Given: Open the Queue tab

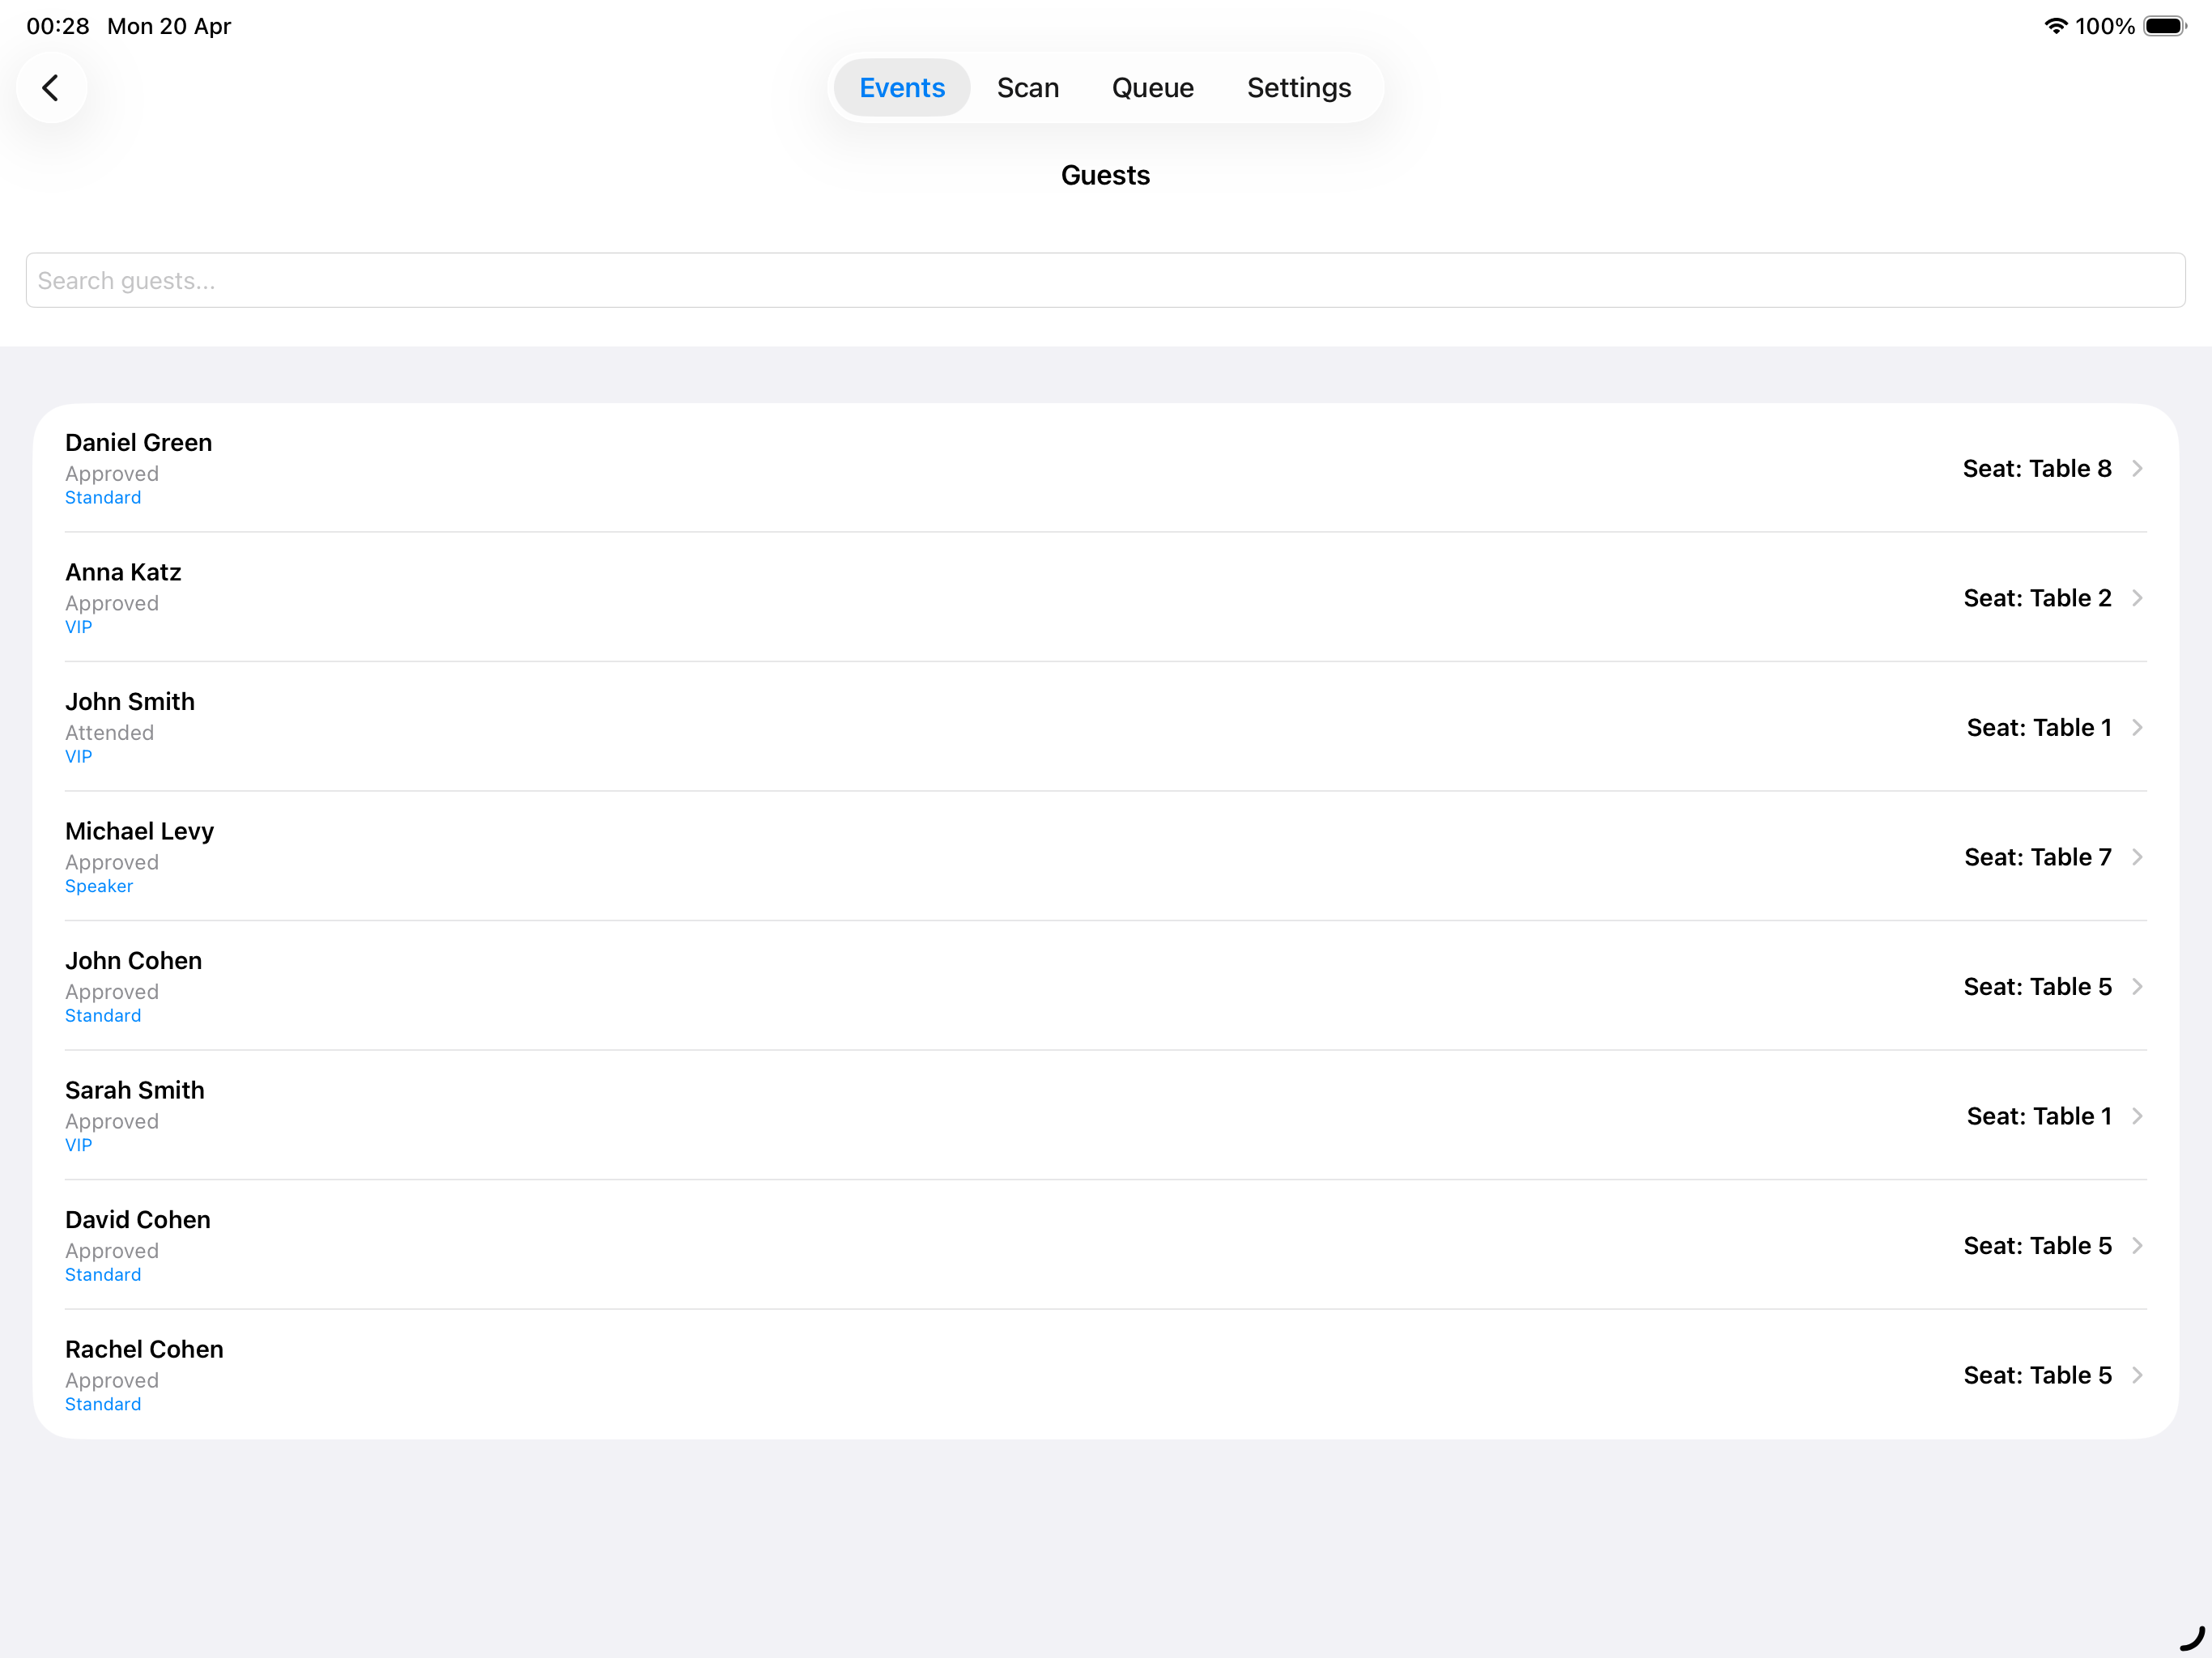Looking at the screenshot, I should click(1152, 88).
